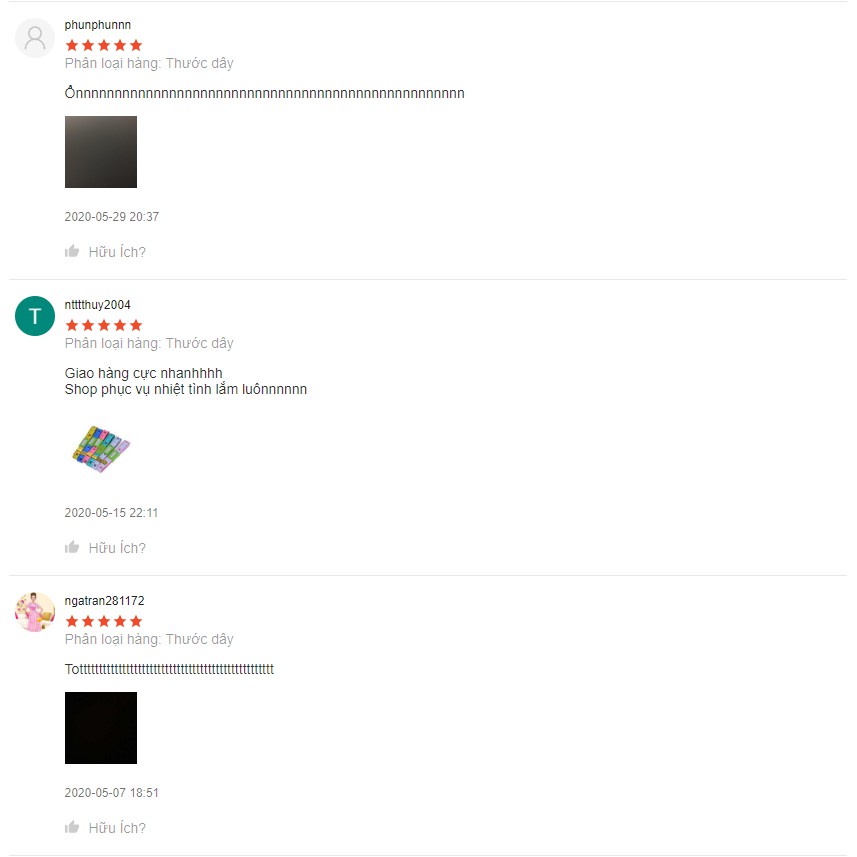The height and width of the screenshot is (857, 857).
Task: Click the review text Giao hàng cực nhanhhhh
Action: pyautogui.click(x=144, y=373)
